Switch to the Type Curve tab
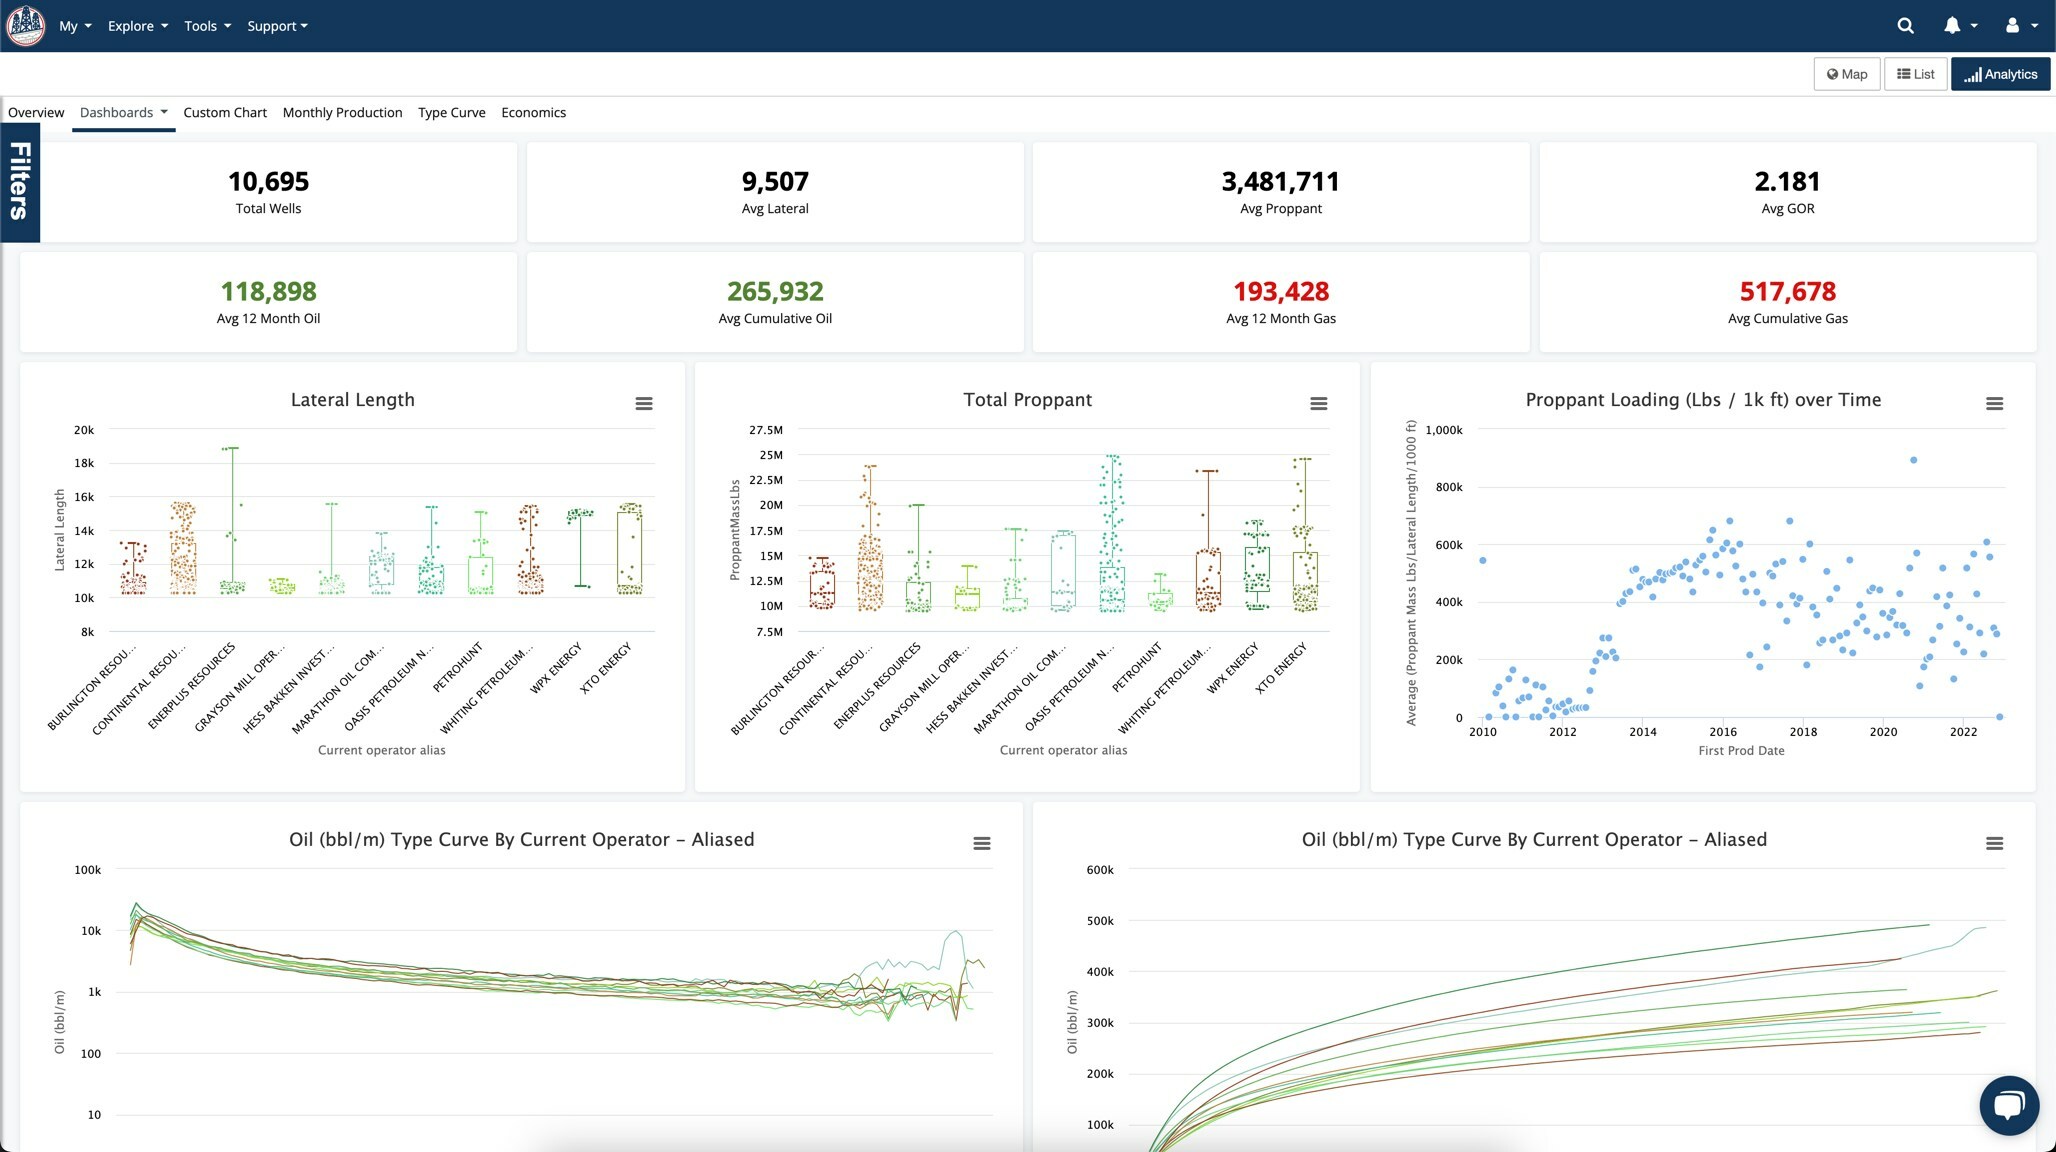The height and width of the screenshot is (1152, 2056). point(451,113)
